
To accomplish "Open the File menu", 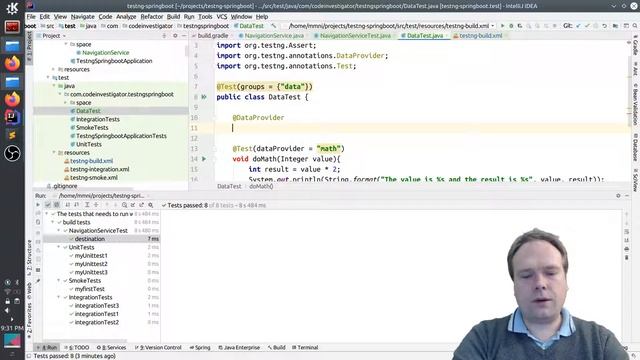I will pyautogui.click(x=31, y=17).
